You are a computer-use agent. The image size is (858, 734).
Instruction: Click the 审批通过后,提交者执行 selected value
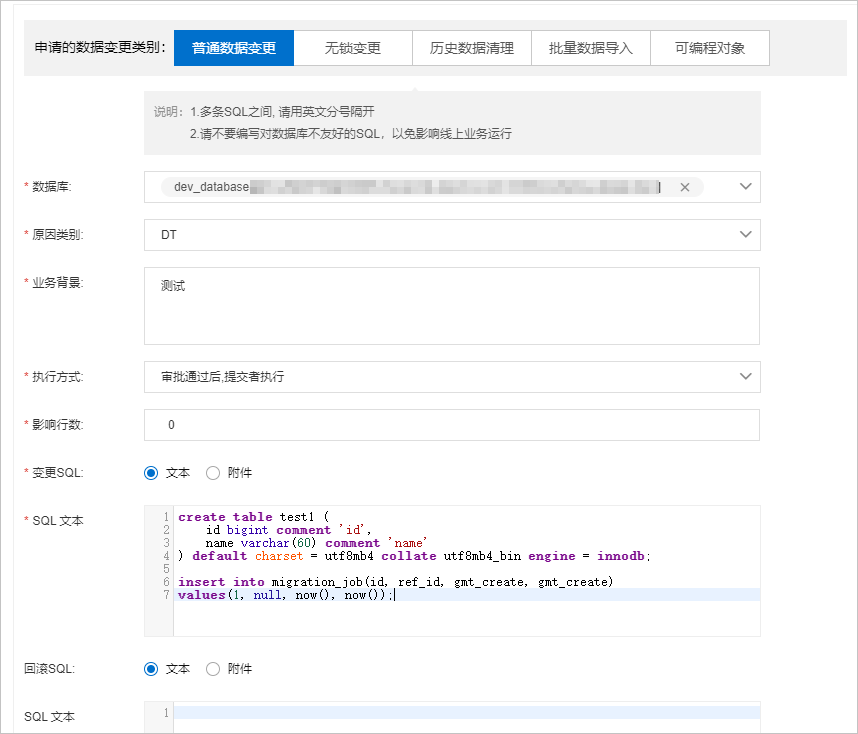pos(222,377)
